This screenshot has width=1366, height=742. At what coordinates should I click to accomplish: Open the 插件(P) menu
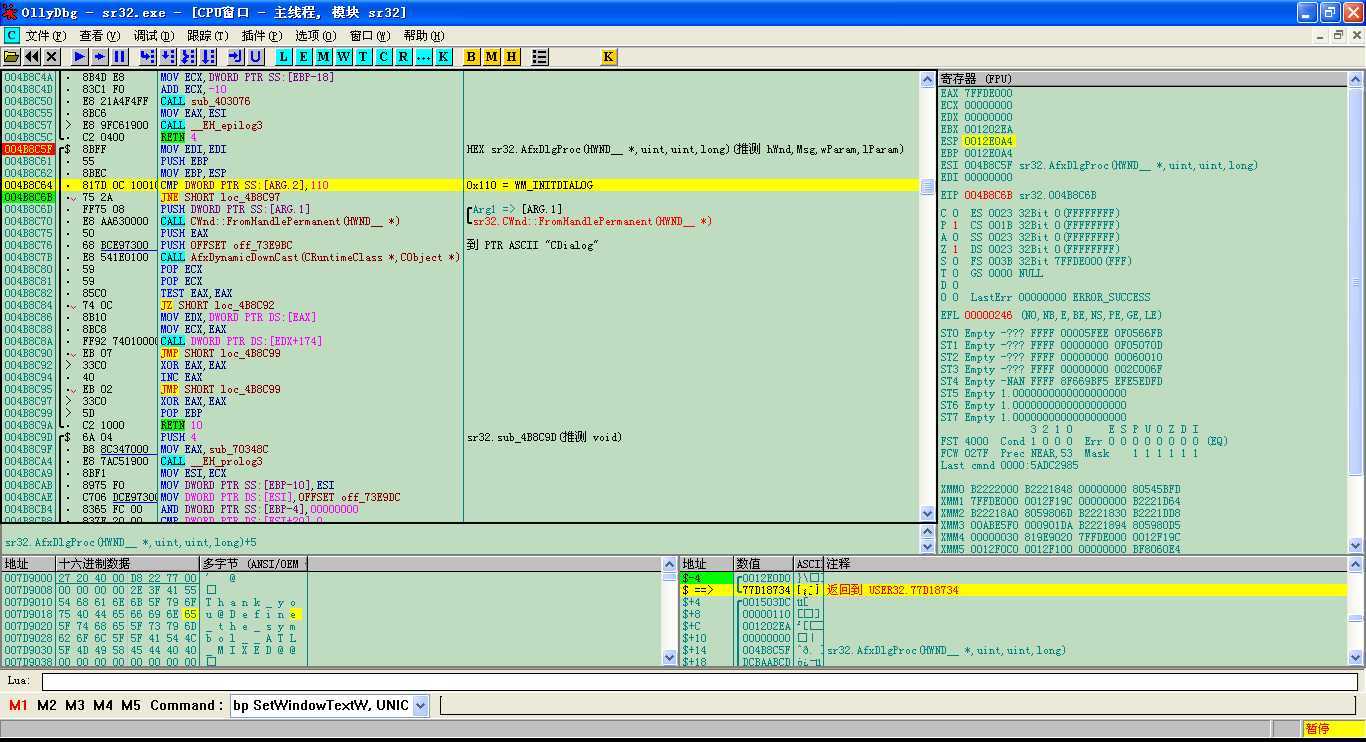click(262, 36)
